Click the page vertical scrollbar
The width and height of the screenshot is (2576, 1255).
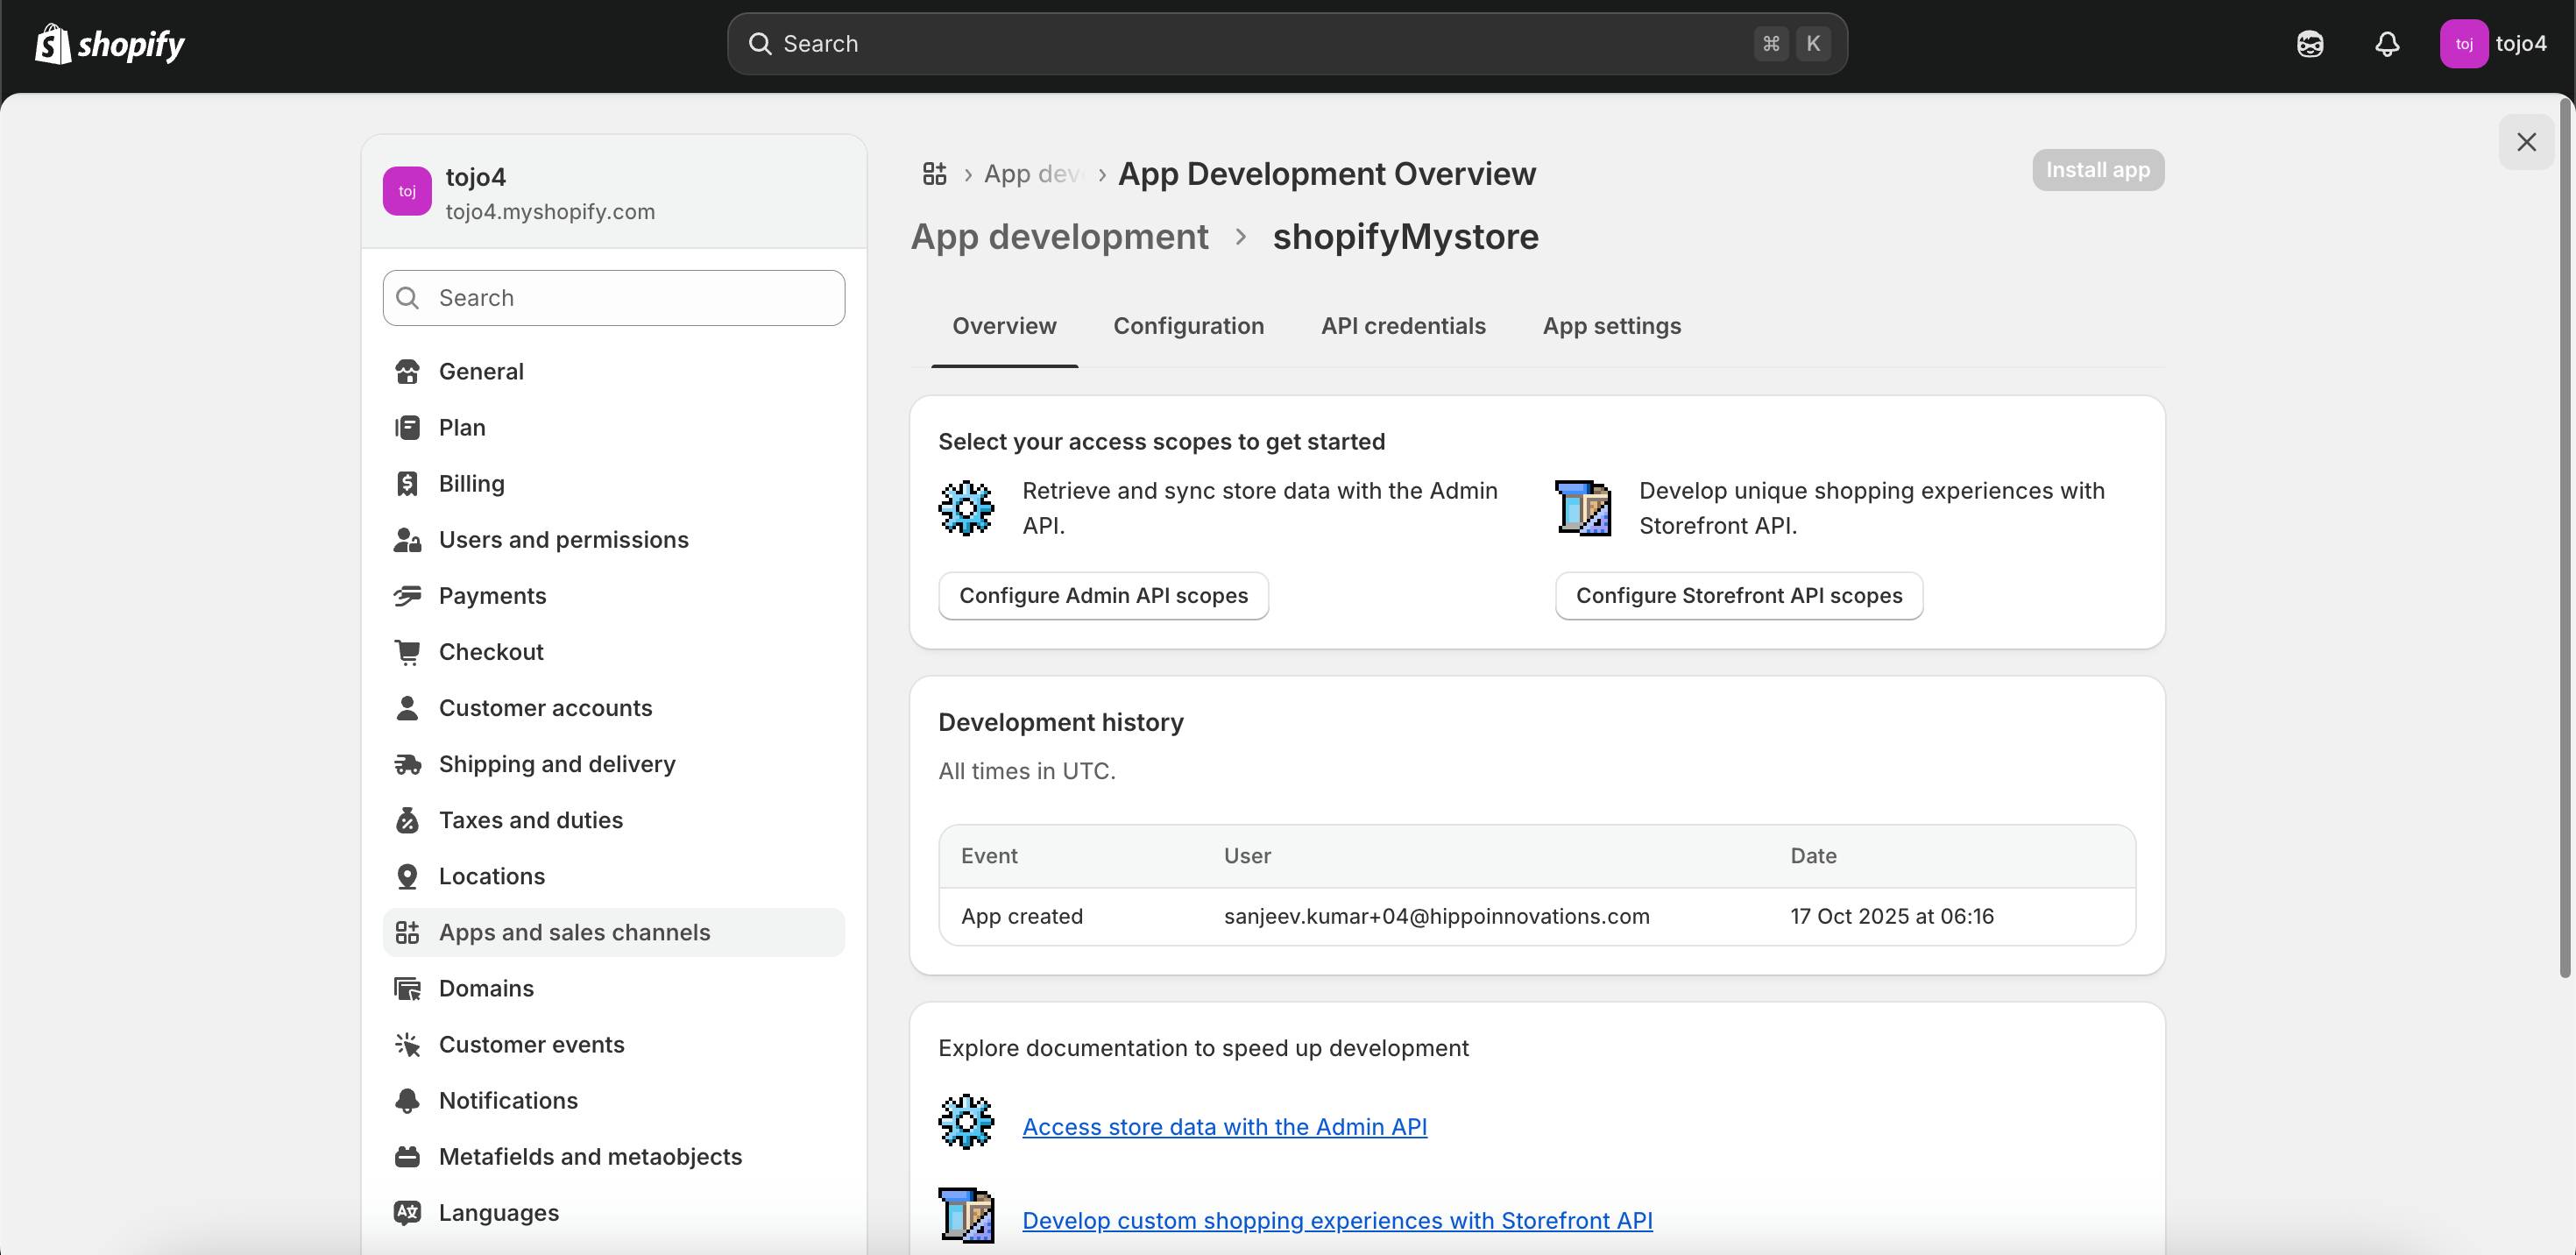tap(2564, 540)
